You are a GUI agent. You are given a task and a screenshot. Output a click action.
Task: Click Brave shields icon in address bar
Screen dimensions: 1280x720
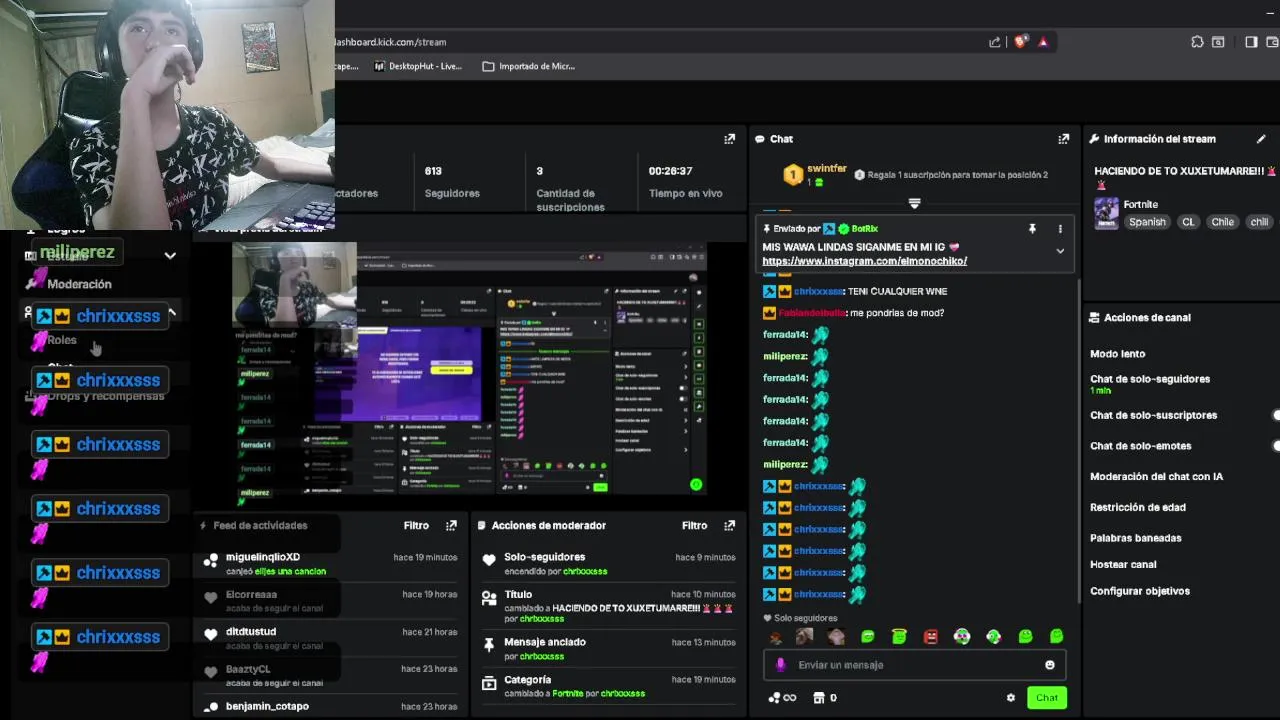tap(1020, 42)
